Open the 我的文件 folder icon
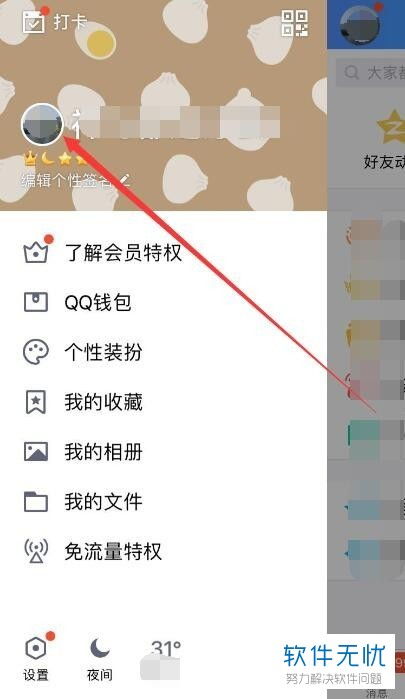This screenshot has height=699, width=405. [x=36, y=502]
